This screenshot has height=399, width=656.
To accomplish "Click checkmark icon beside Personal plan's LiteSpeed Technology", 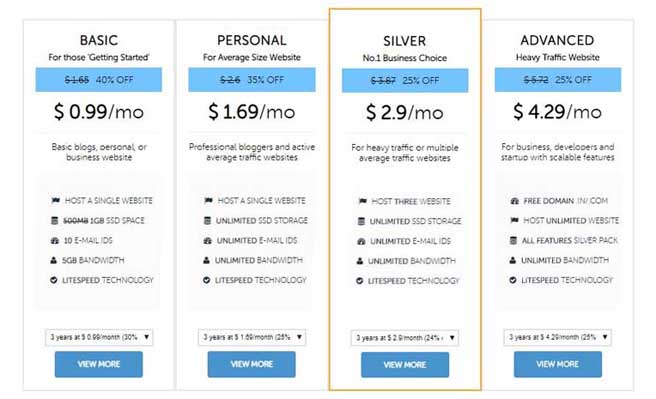I will (x=206, y=280).
